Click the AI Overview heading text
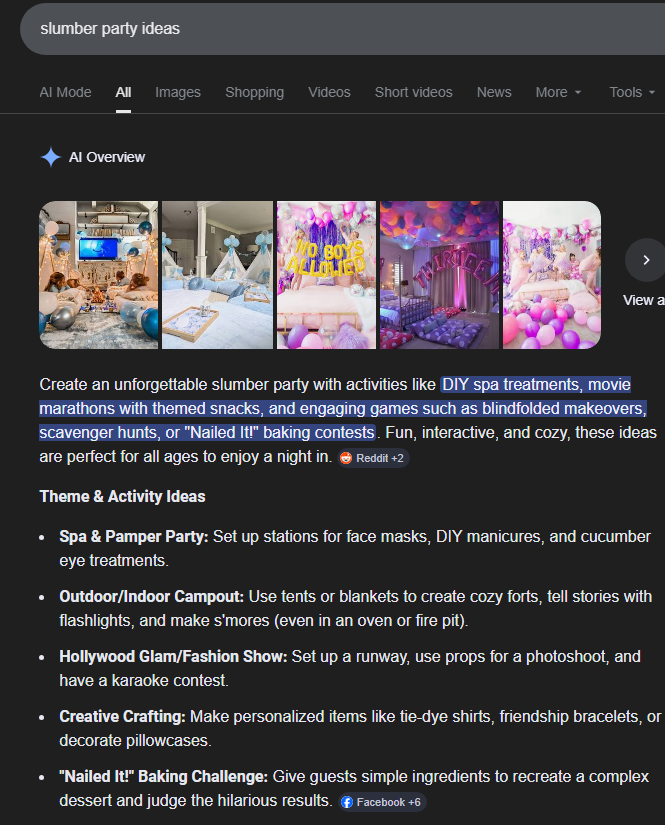The image size is (665, 825). (x=107, y=157)
